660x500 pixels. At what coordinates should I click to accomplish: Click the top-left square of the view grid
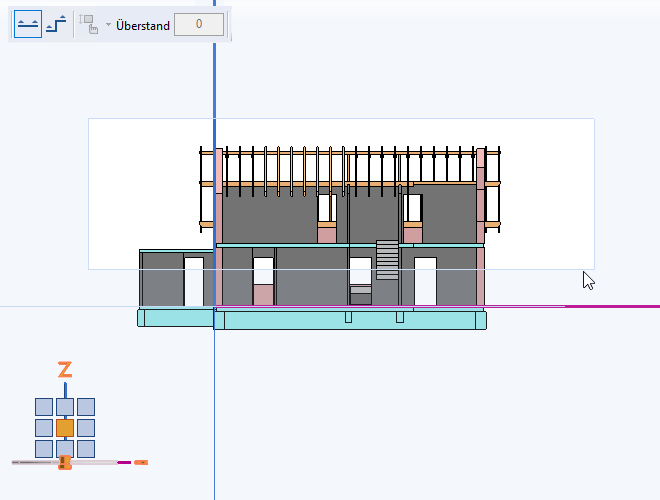44,407
